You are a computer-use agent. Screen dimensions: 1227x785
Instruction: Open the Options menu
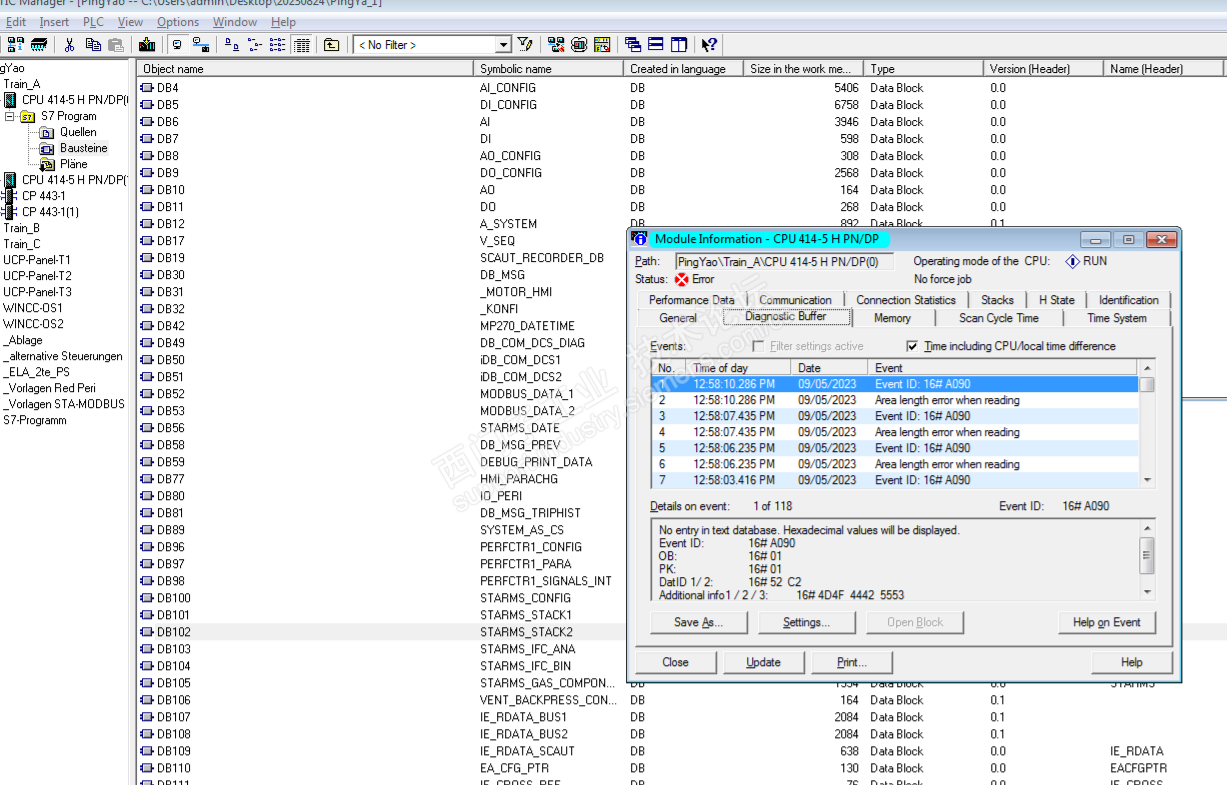tap(178, 22)
